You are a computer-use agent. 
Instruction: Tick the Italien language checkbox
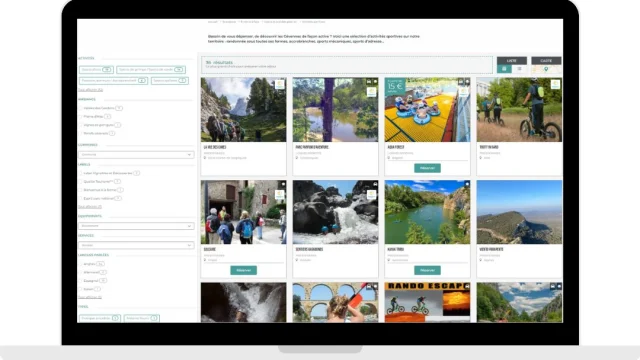(x=80, y=289)
